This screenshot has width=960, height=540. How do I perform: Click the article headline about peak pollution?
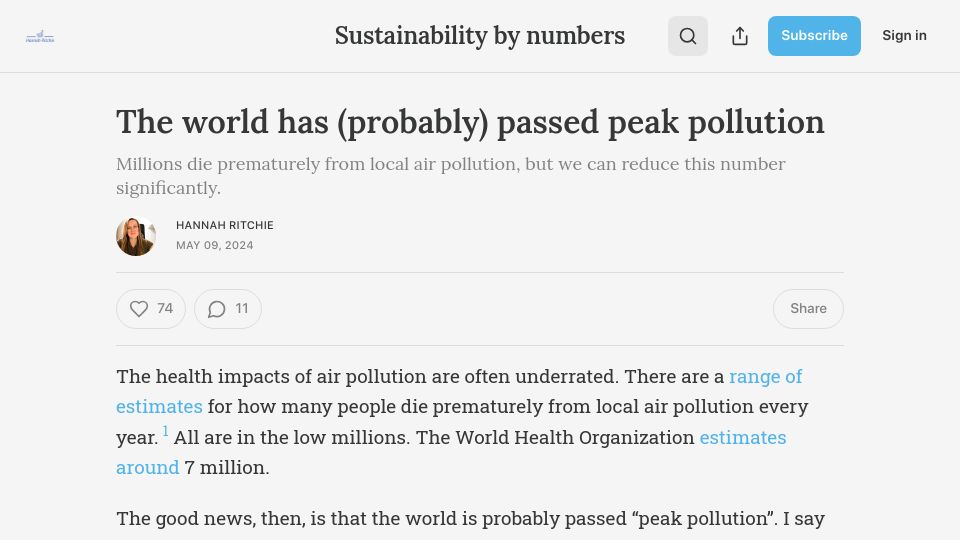point(470,121)
